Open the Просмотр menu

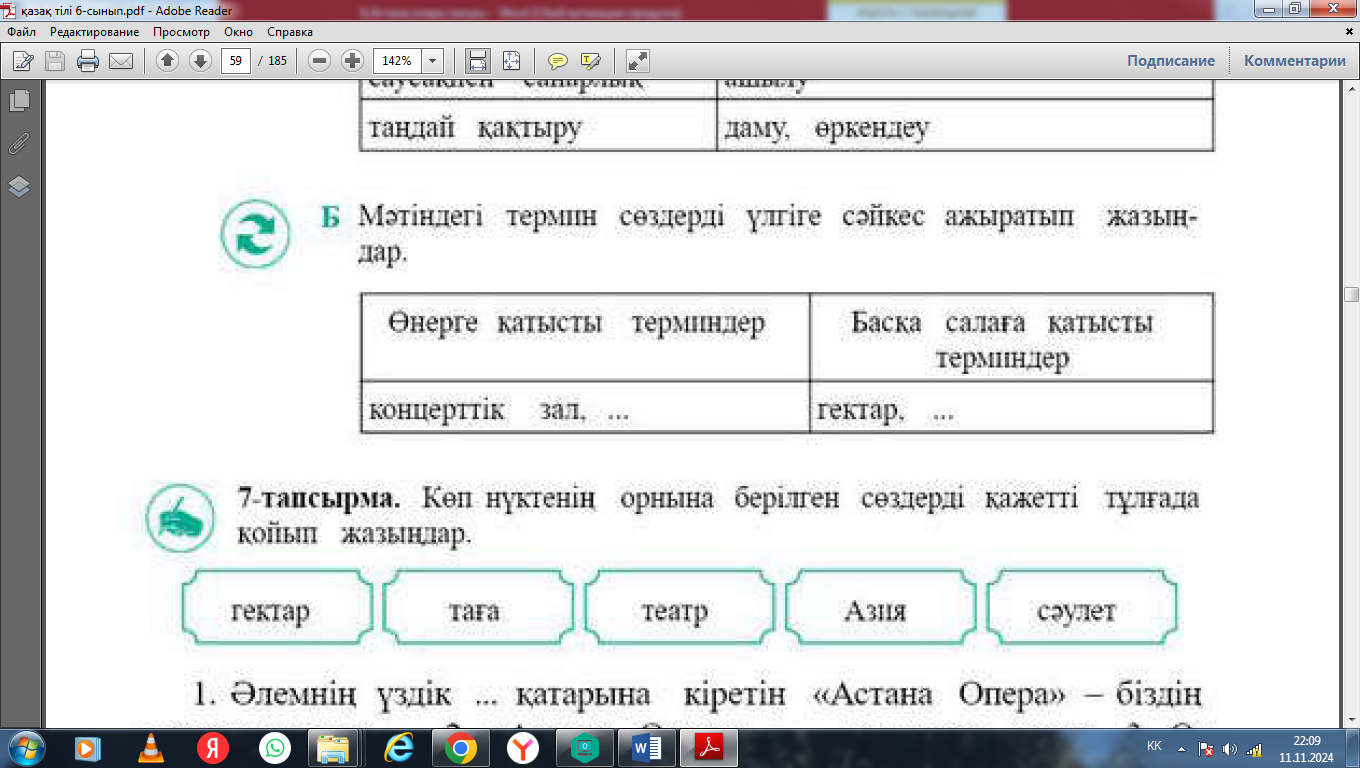tap(181, 32)
